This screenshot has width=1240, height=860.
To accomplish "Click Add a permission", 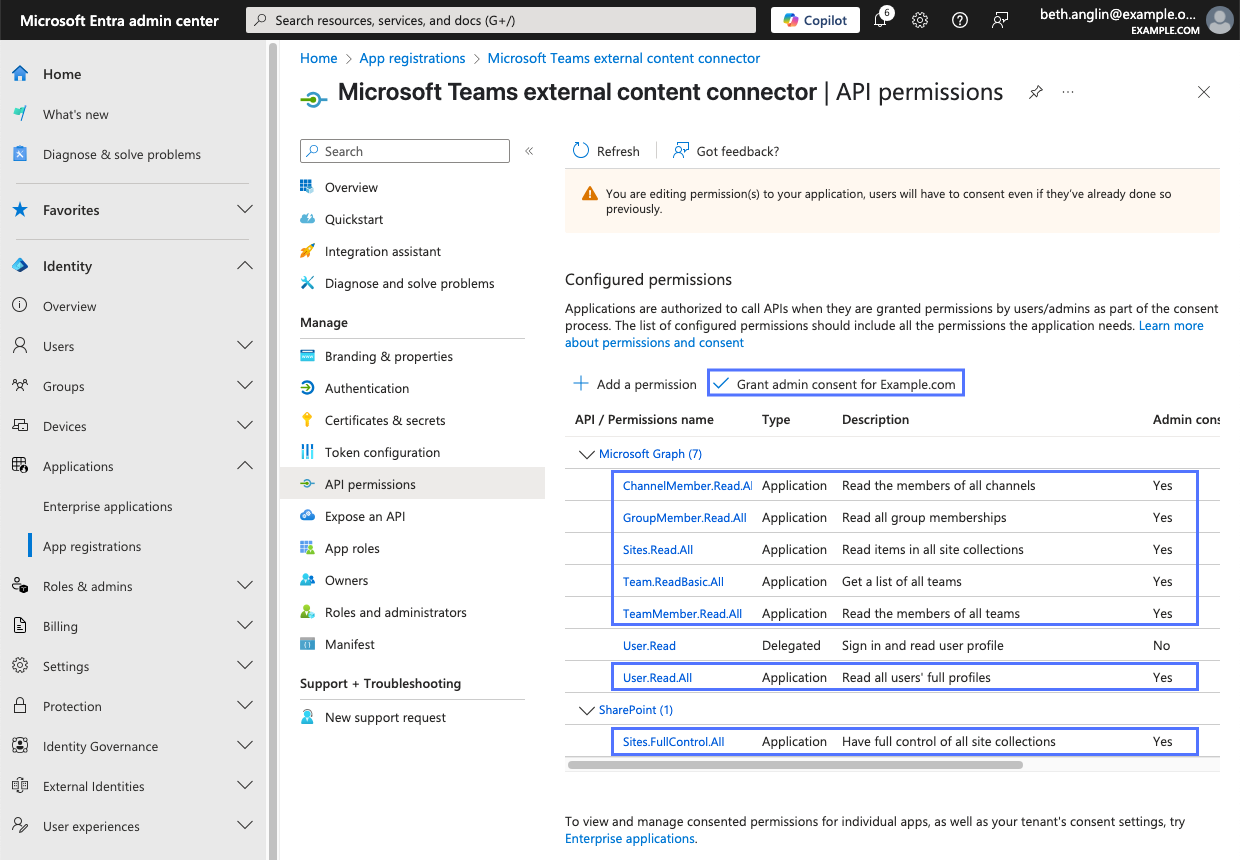I will [x=634, y=384].
